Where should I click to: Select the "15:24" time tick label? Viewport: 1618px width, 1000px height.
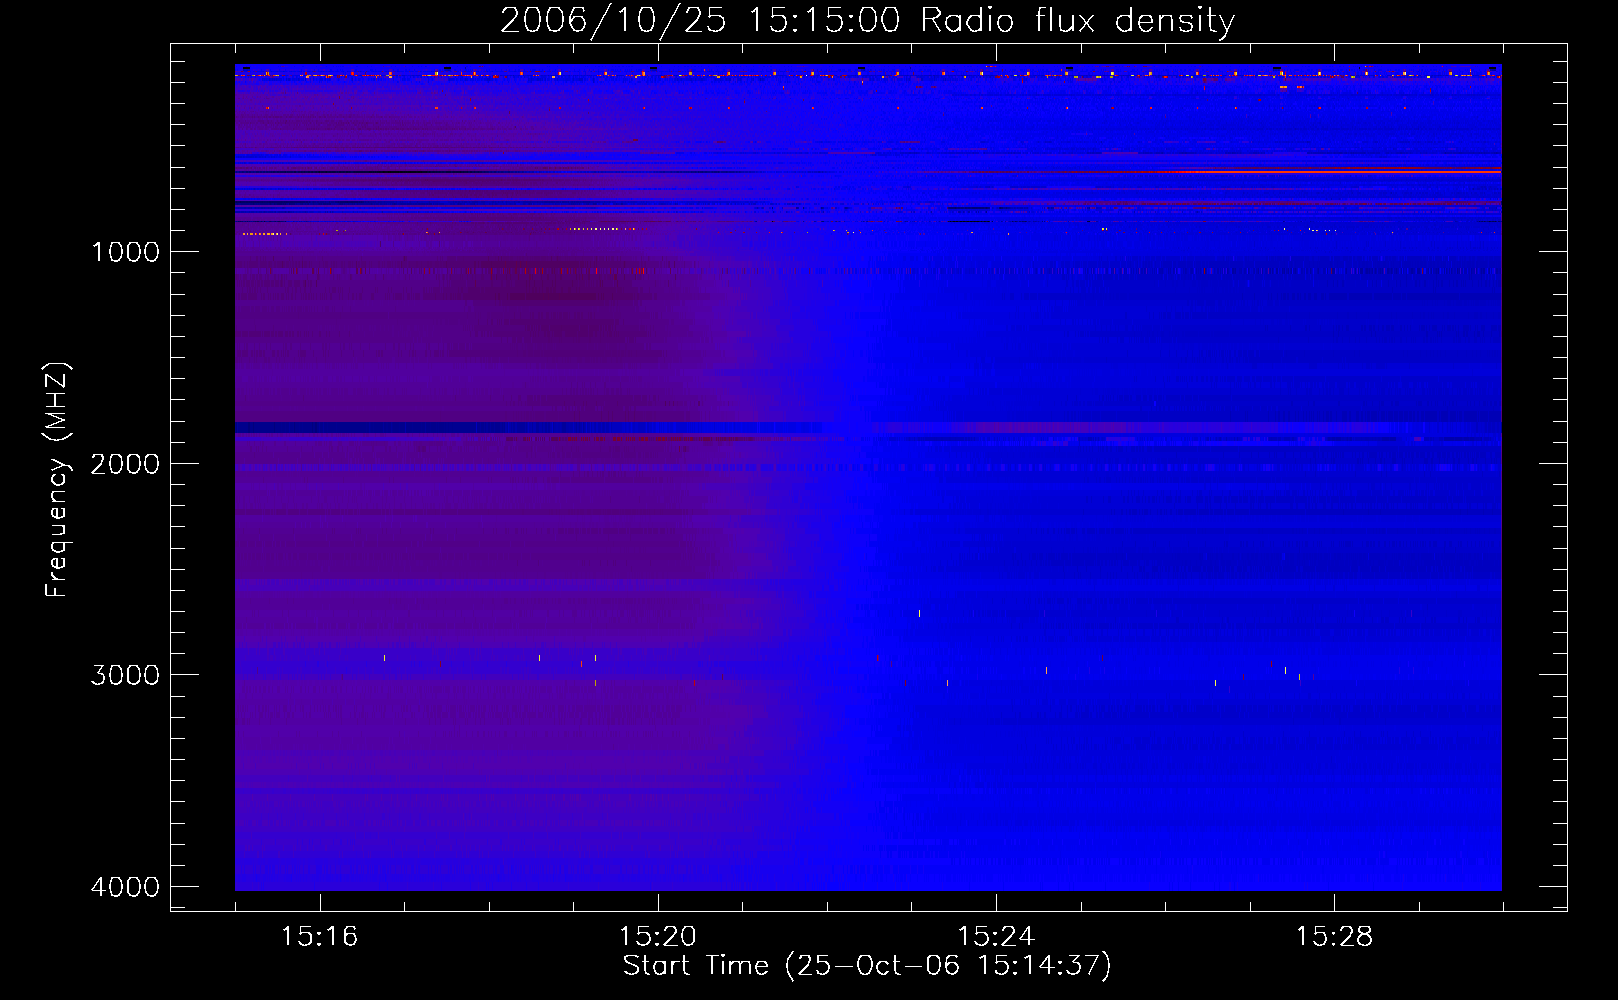coord(995,937)
